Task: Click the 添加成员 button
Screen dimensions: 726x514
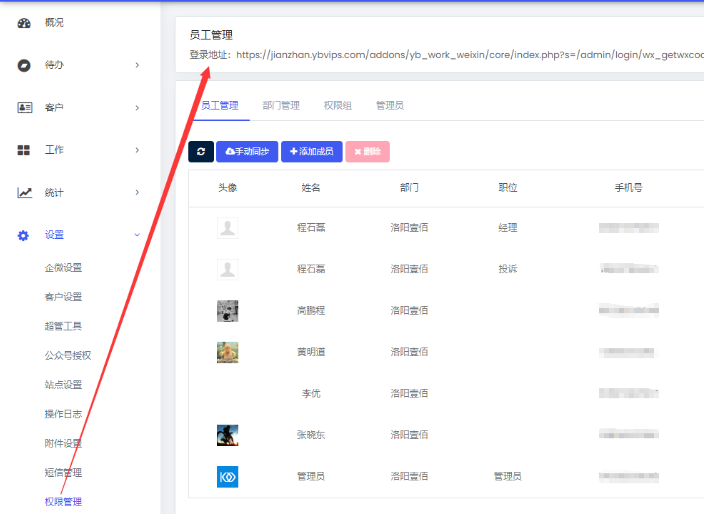Action: pos(311,152)
